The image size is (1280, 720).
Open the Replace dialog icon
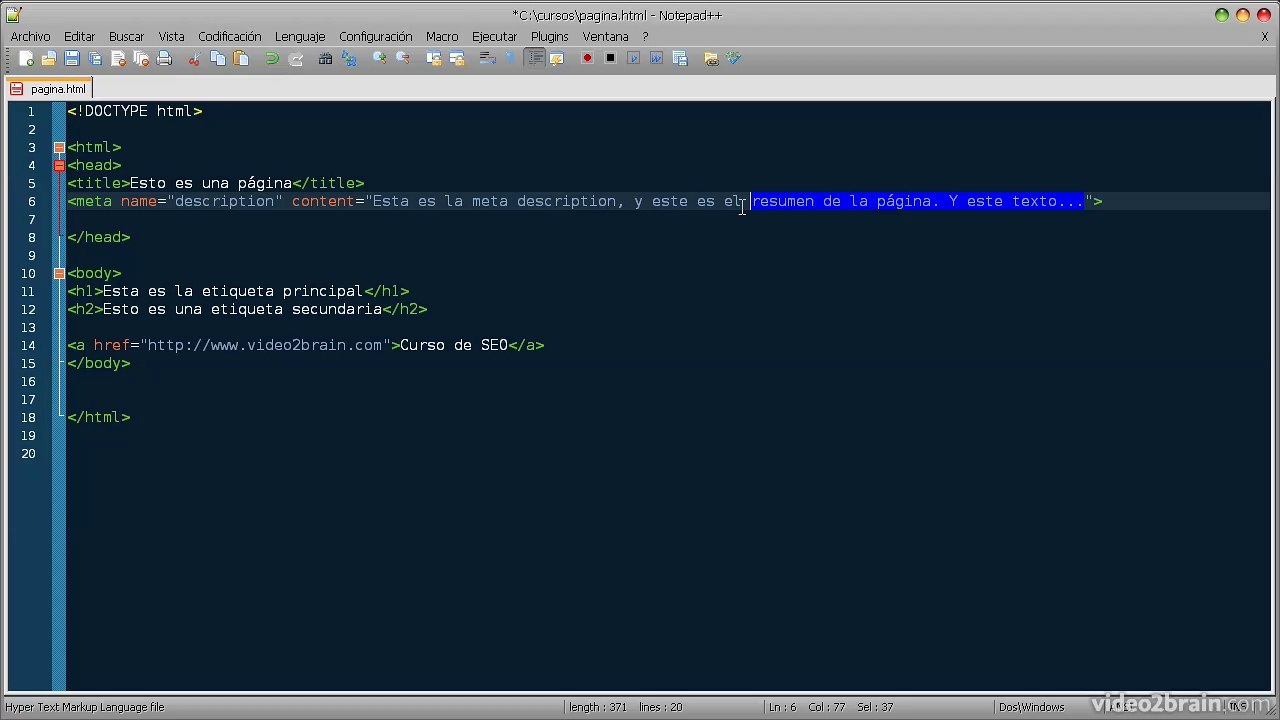(349, 59)
